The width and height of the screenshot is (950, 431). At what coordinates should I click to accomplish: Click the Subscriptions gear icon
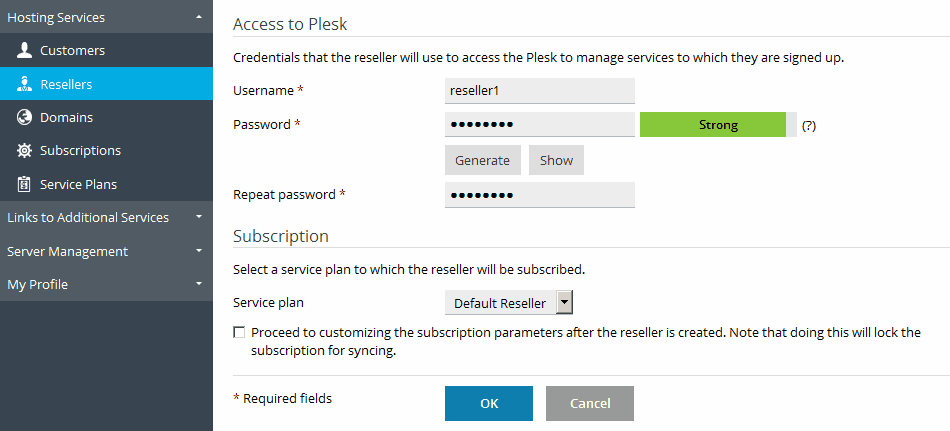[24, 151]
